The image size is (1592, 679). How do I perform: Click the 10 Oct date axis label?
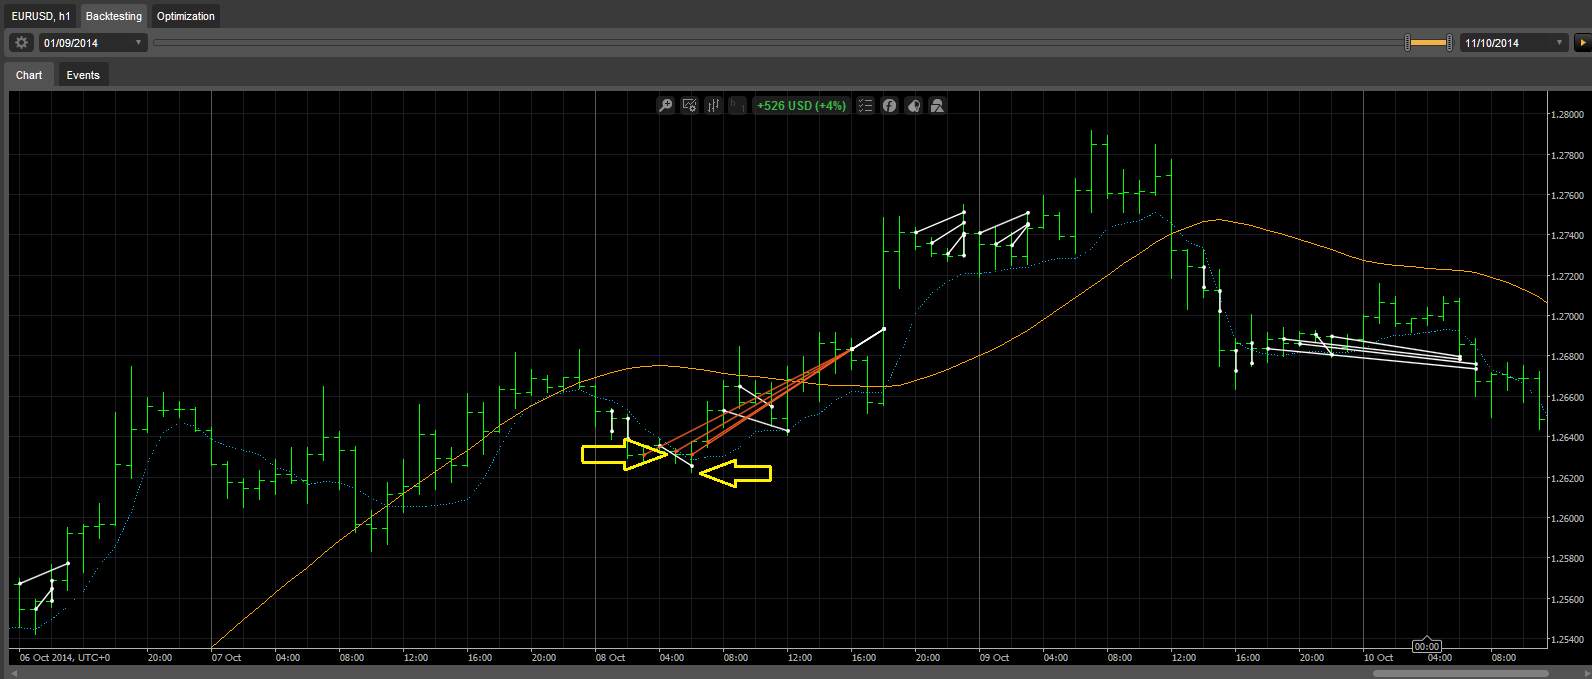(x=1378, y=658)
